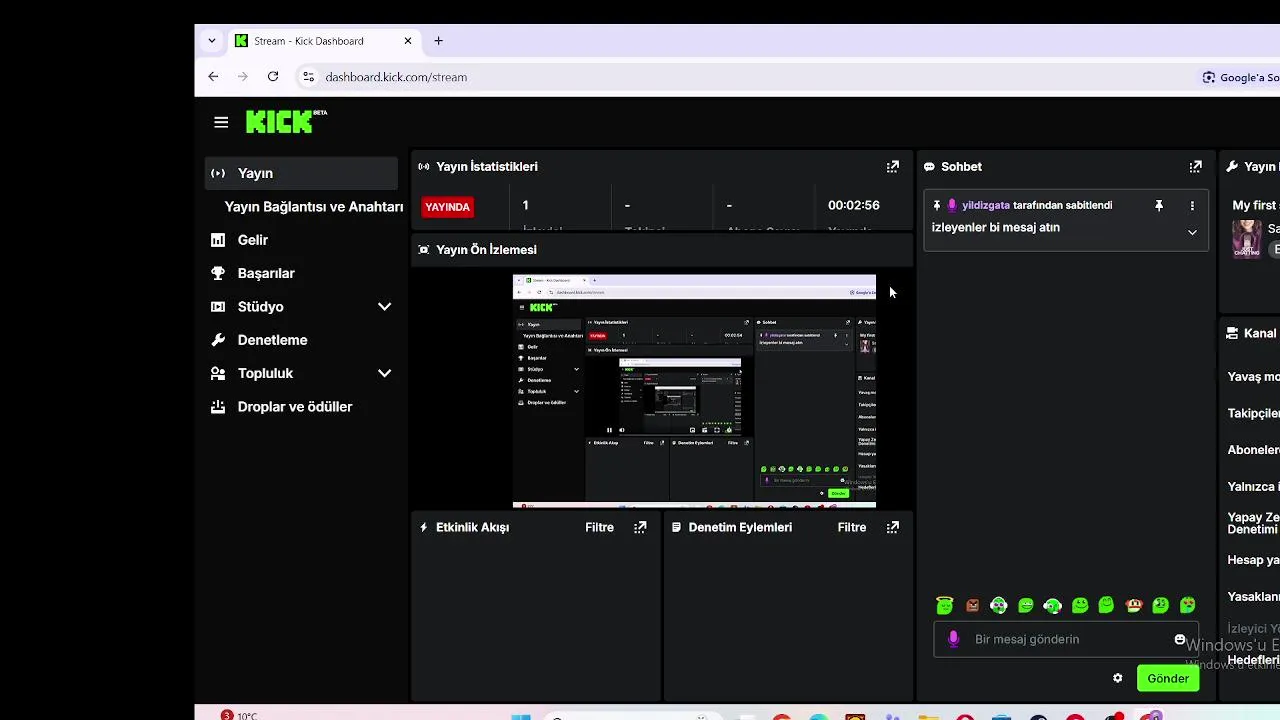
Task: Open the weather widget showing 10°C
Action: [240, 715]
